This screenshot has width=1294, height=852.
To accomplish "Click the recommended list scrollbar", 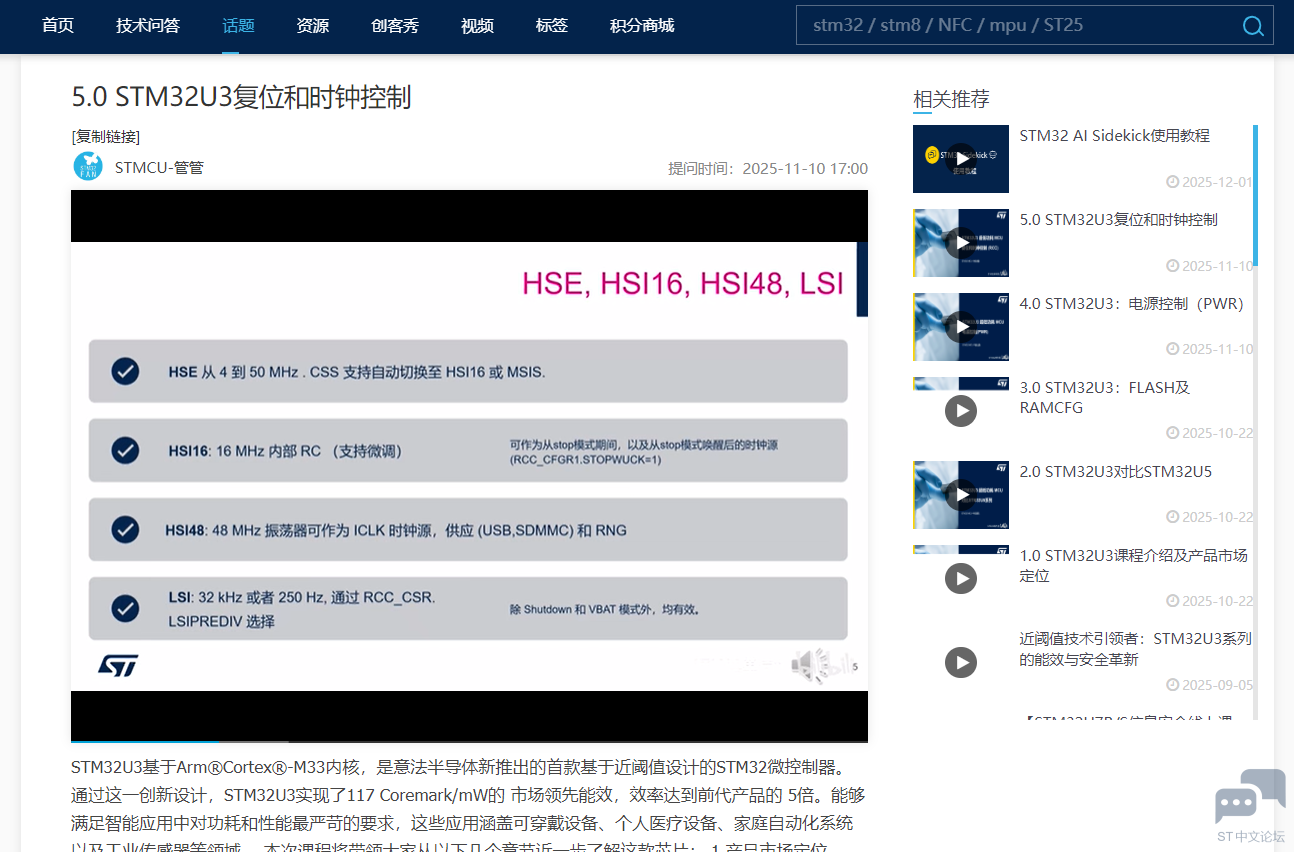I will point(1255,196).
